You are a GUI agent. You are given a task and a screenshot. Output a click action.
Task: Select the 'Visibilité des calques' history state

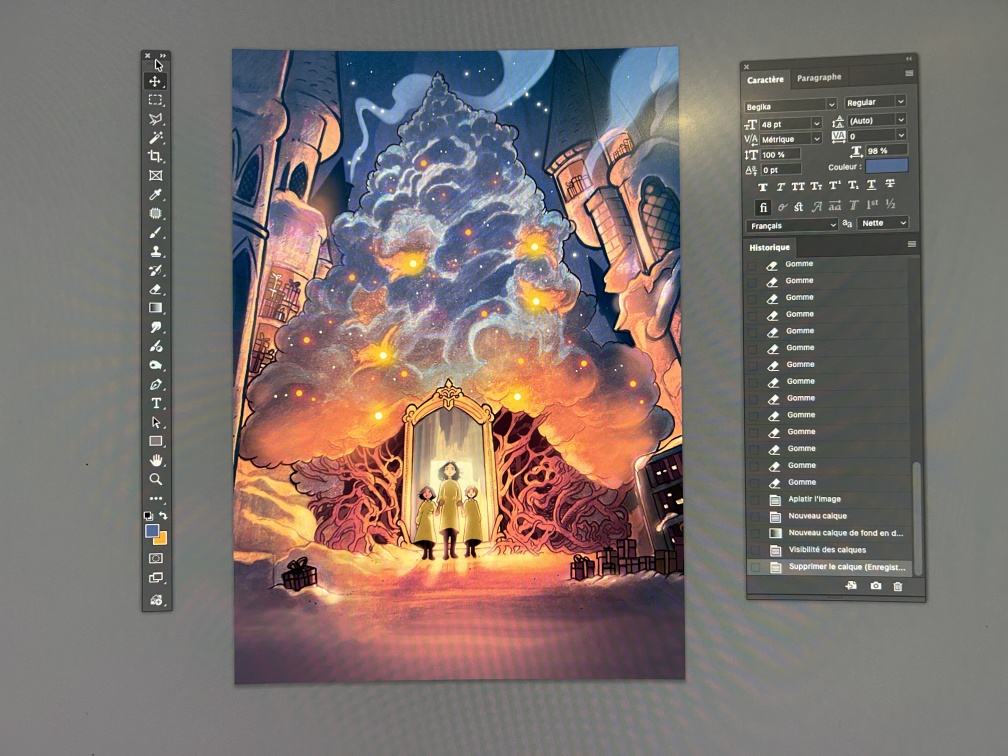(x=827, y=550)
